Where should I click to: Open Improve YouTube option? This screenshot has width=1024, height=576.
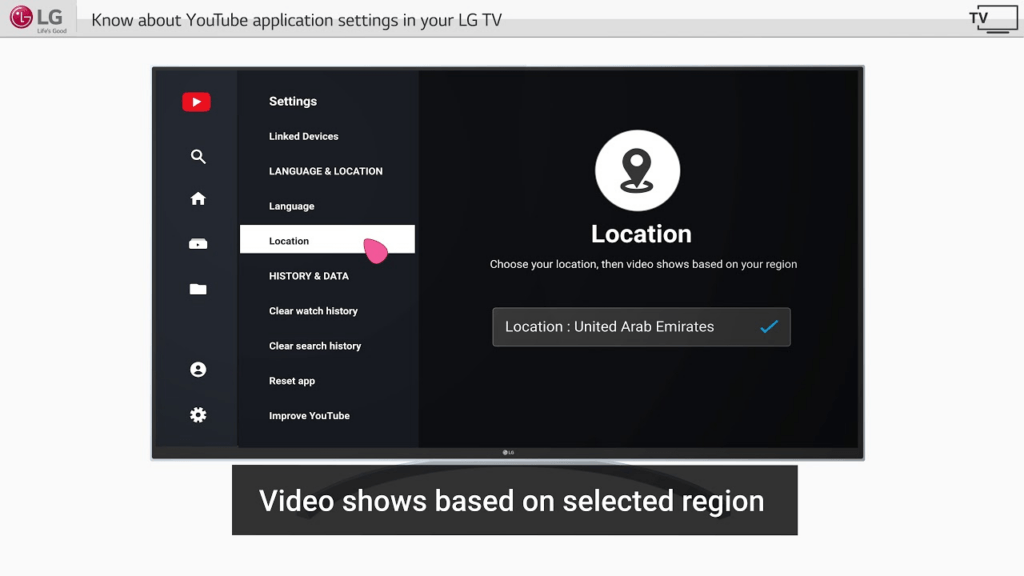309,416
